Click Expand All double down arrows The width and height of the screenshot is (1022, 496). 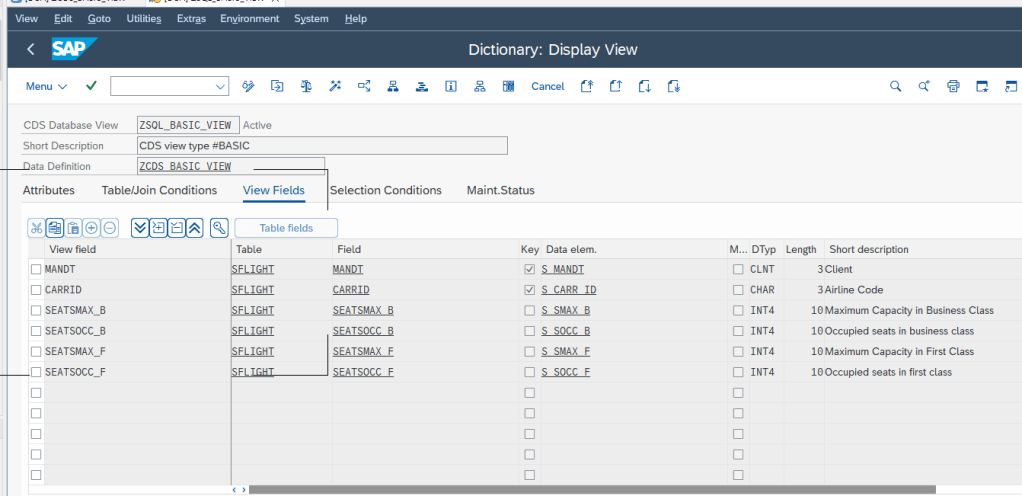140,228
